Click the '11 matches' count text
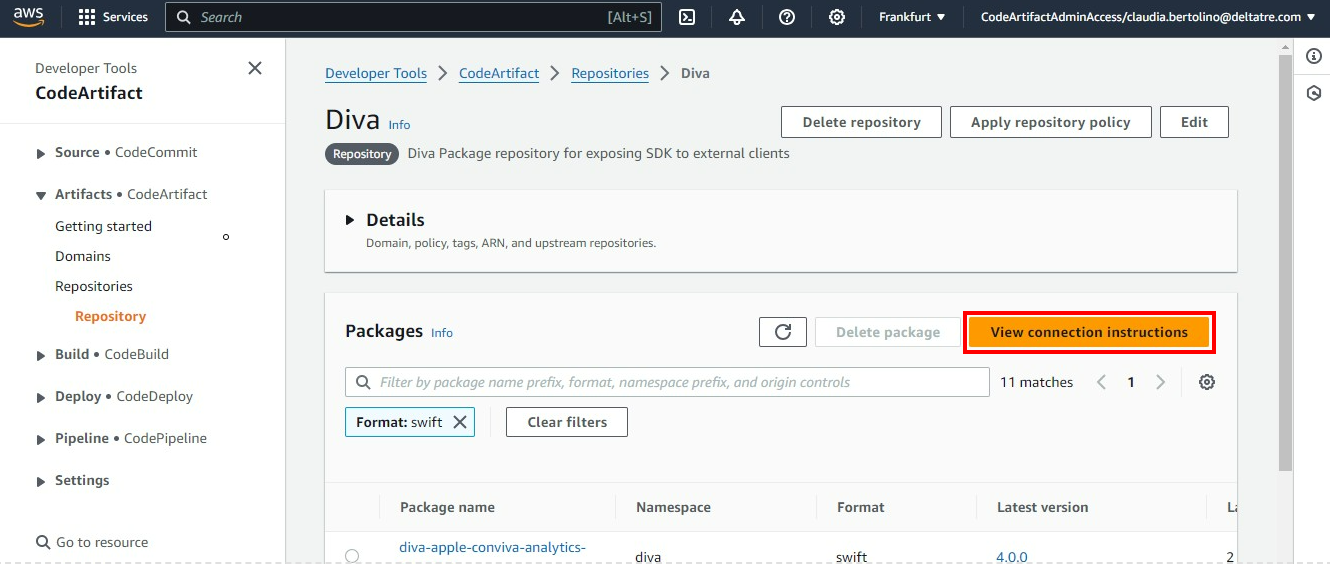The image size is (1330, 564). point(1036,382)
